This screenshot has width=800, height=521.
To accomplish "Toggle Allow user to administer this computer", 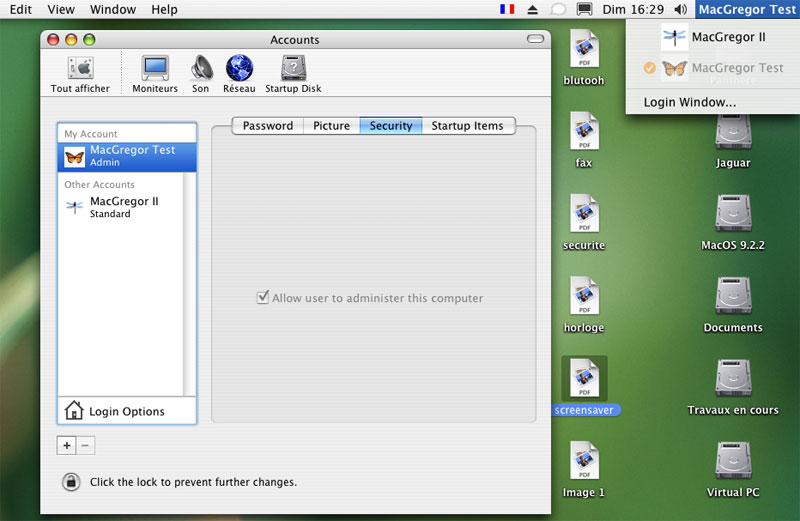I will [x=263, y=297].
